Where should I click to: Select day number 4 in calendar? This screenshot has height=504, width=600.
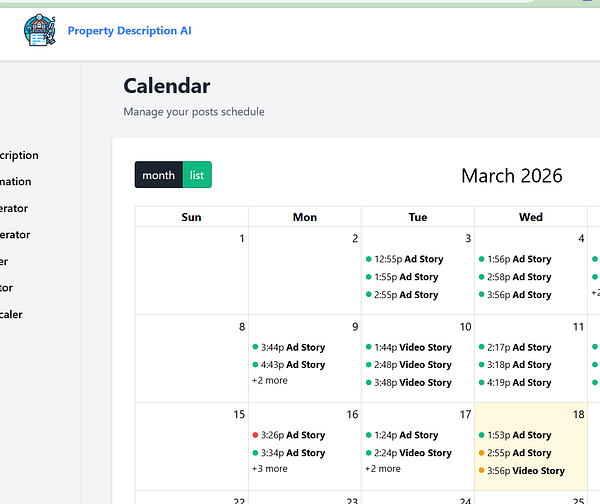tap(581, 238)
